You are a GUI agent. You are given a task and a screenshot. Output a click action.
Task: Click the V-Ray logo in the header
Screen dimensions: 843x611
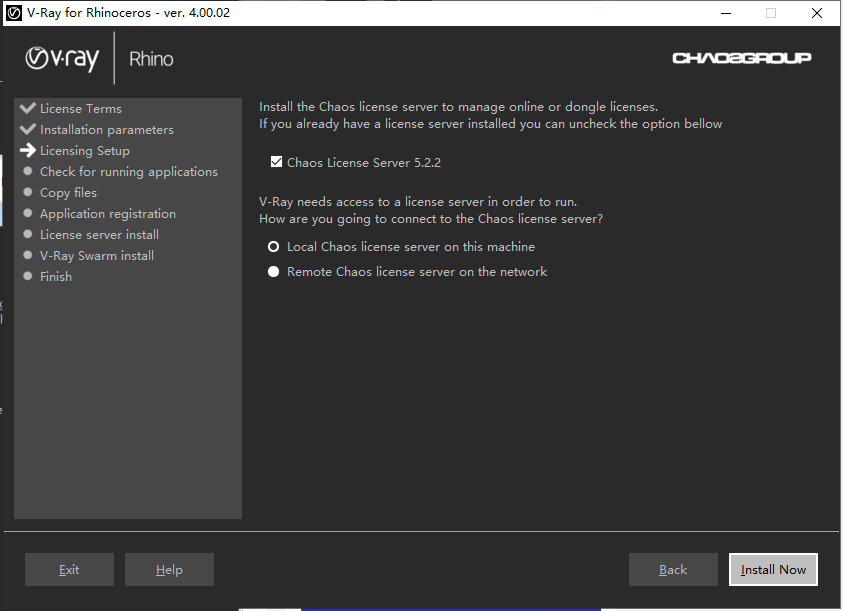tap(62, 59)
